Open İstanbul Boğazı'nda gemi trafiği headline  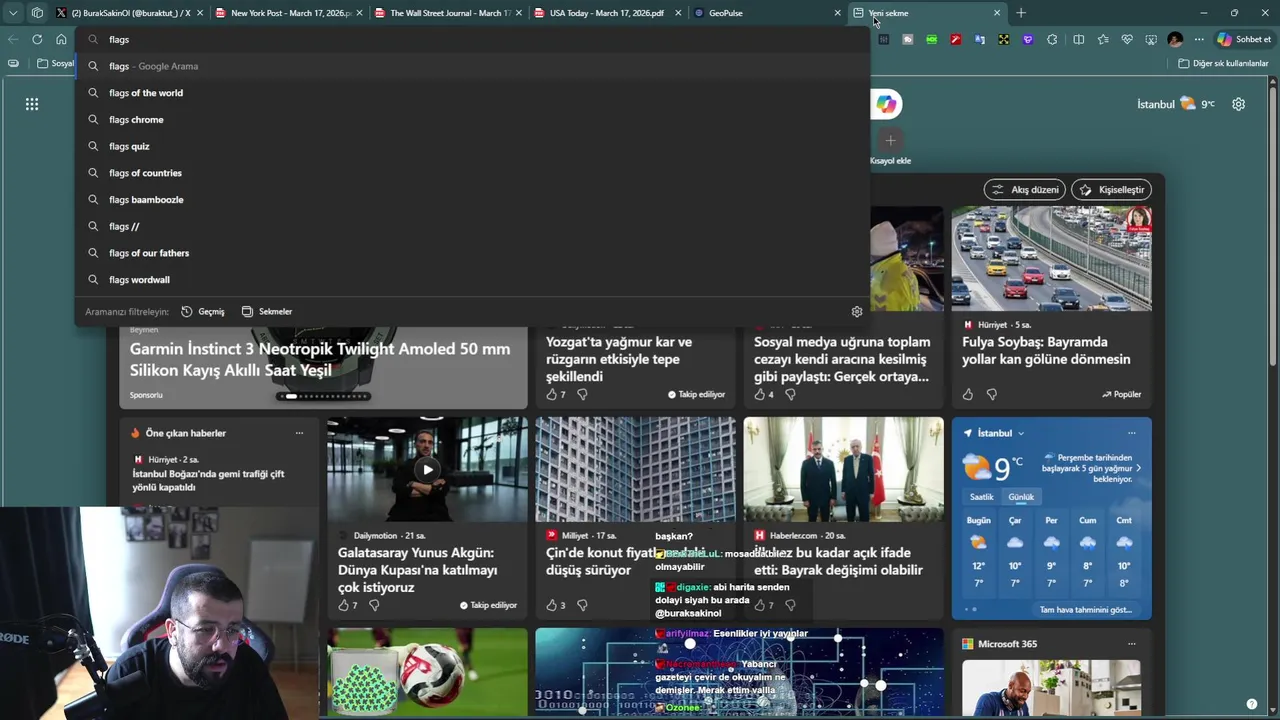[209, 480]
